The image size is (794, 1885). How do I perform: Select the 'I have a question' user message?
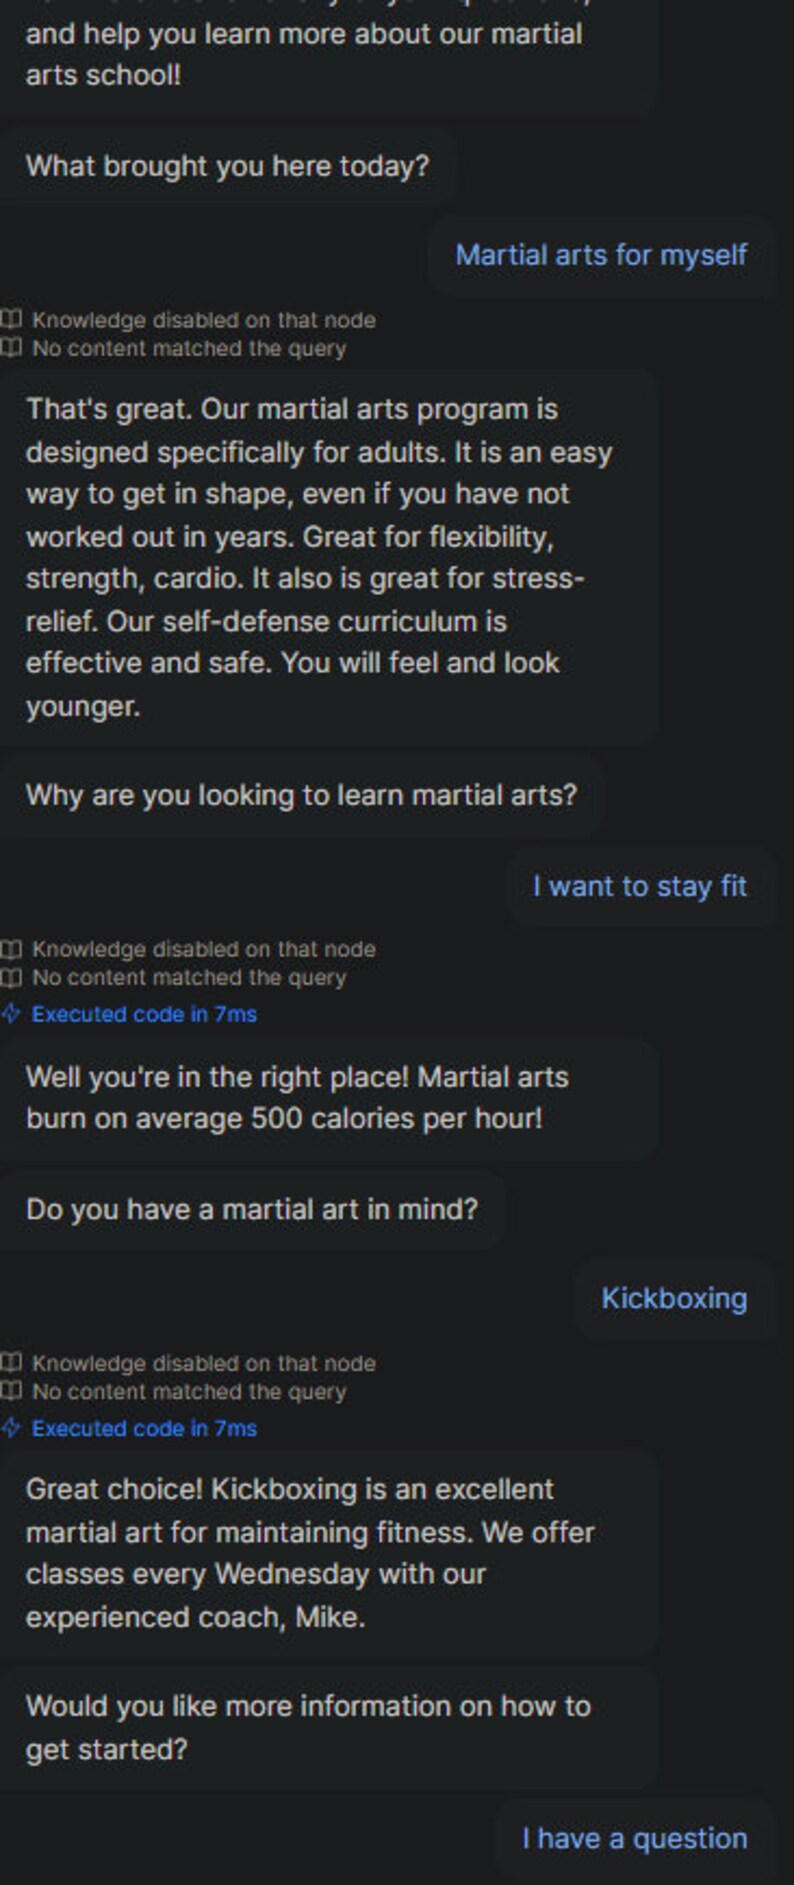pyautogui.click(x=634, y=1838)
